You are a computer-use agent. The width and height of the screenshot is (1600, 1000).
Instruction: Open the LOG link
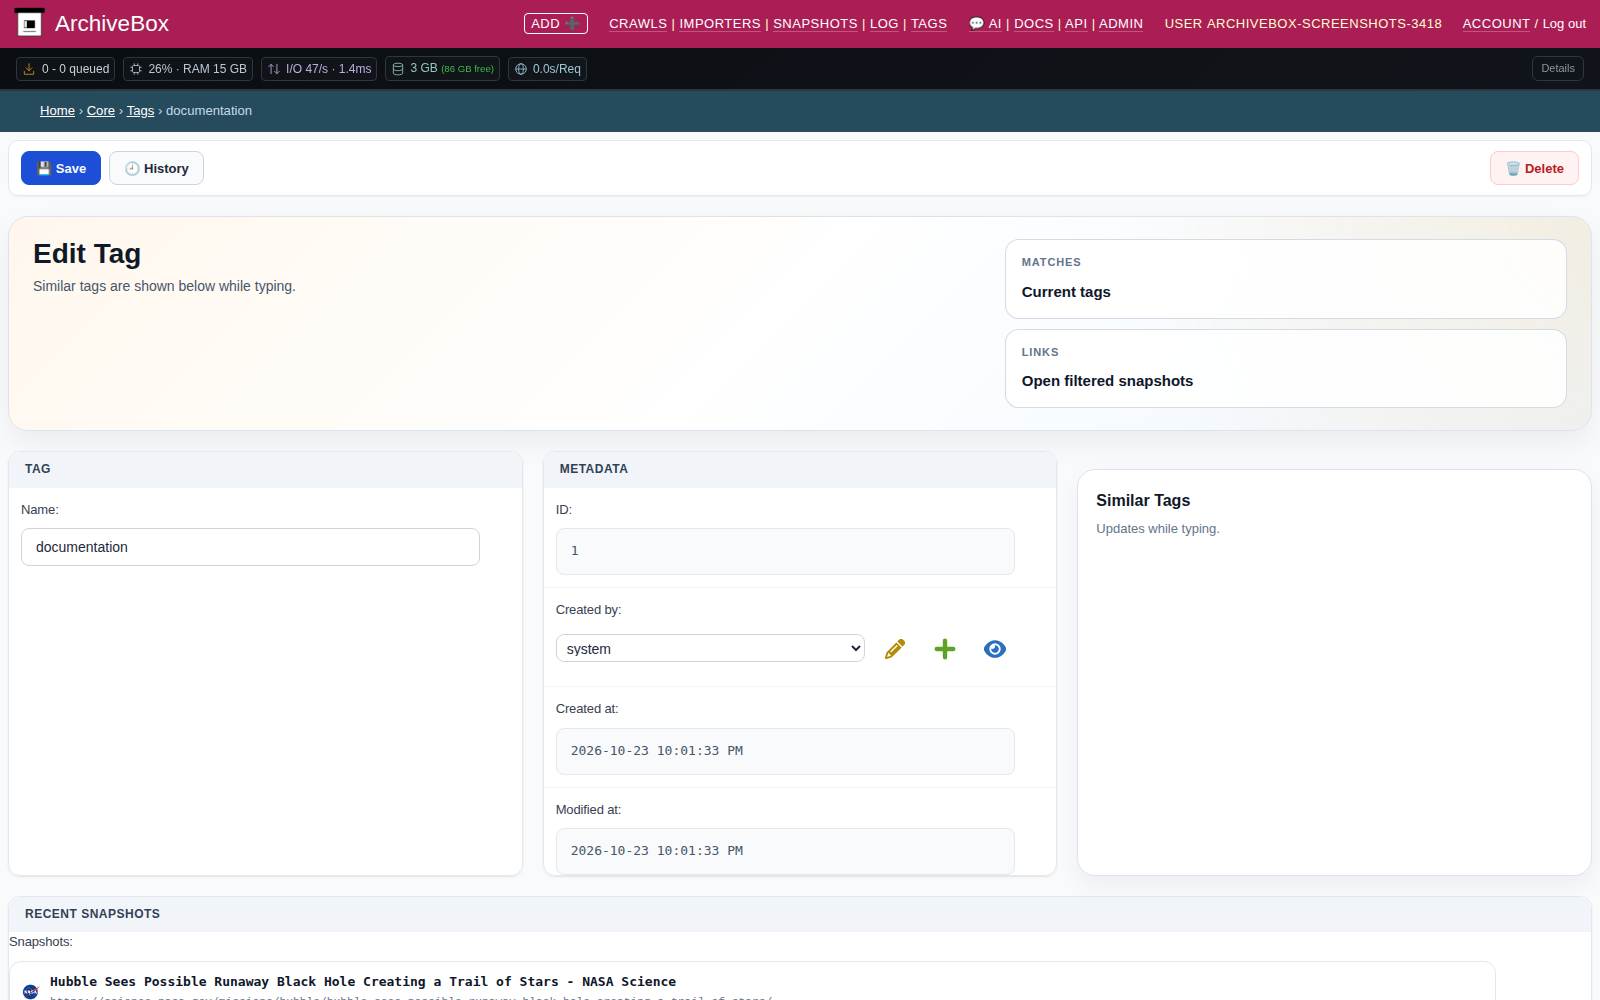coord(884,24)
